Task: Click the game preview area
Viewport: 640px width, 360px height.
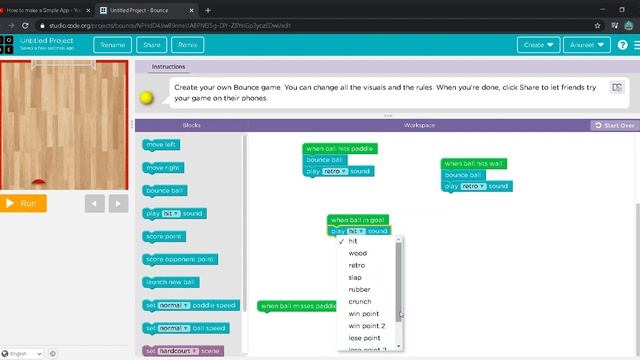Action: (64, 125)
